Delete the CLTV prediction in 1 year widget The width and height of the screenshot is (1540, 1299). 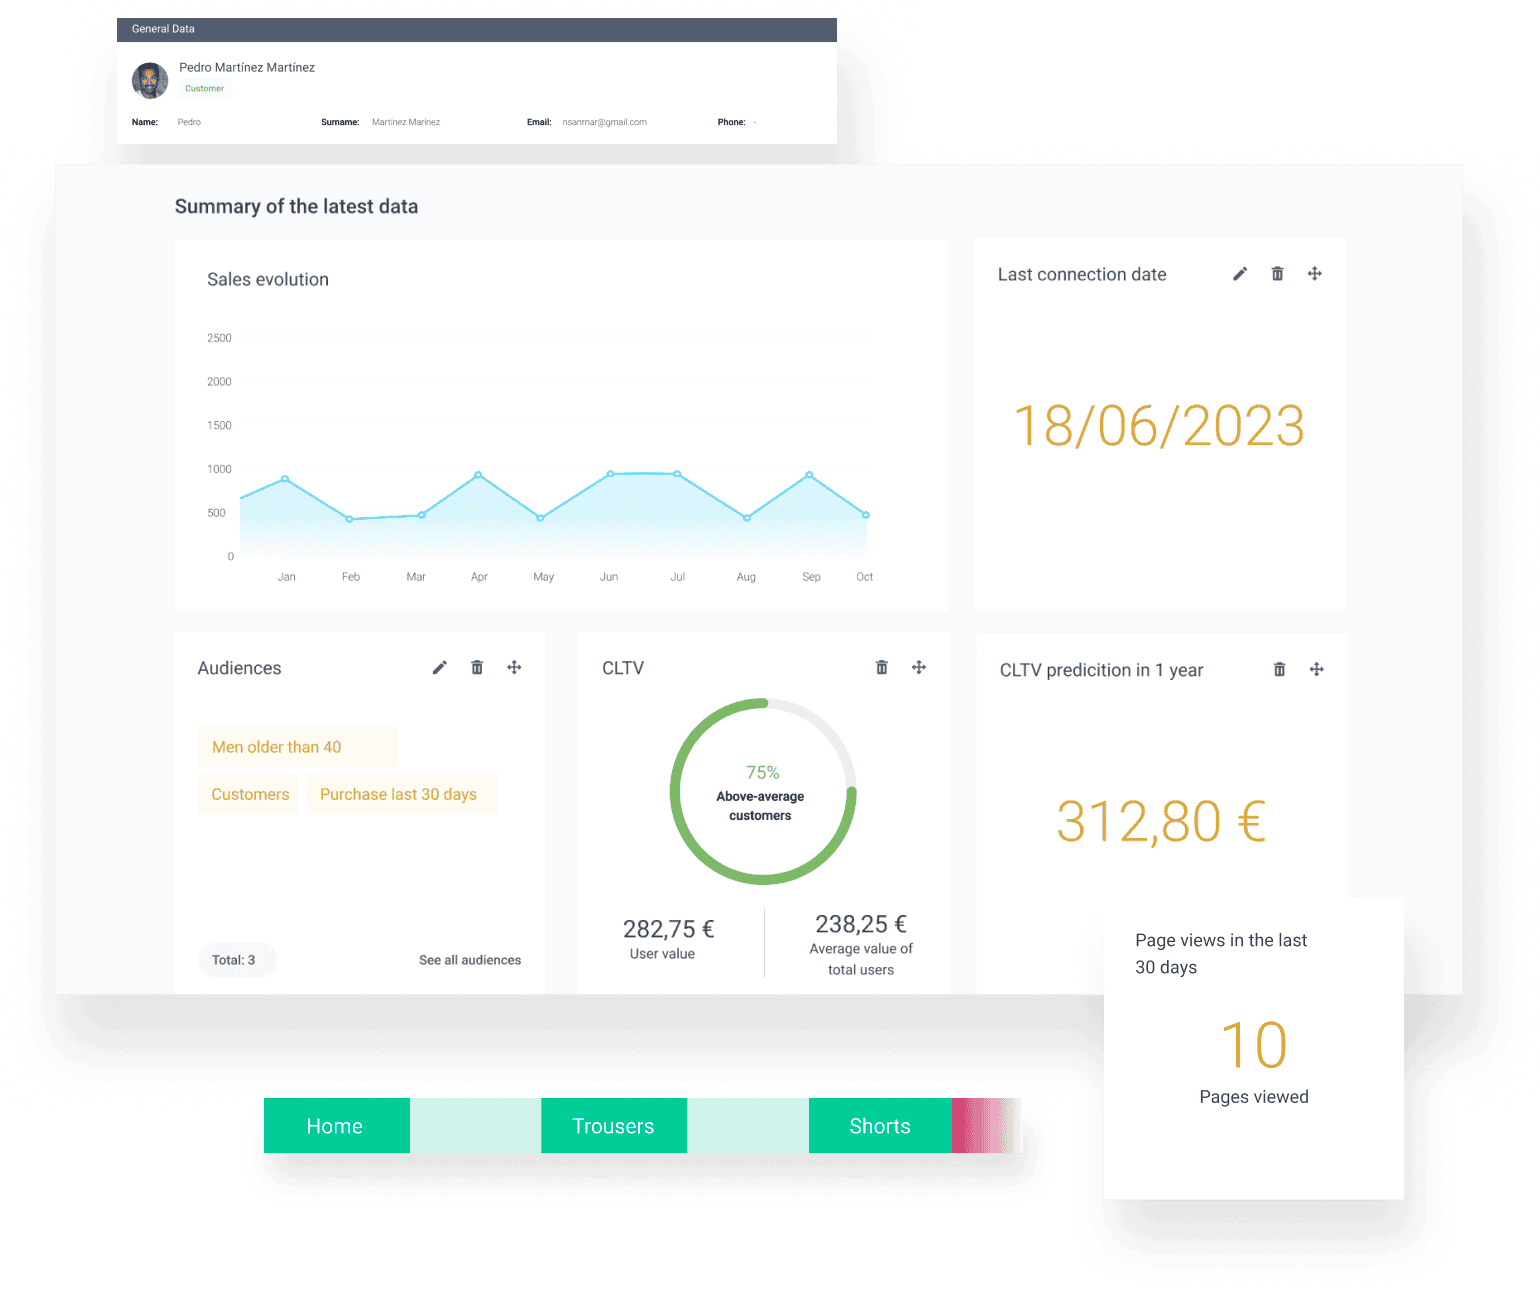(x=1279, y=669)
